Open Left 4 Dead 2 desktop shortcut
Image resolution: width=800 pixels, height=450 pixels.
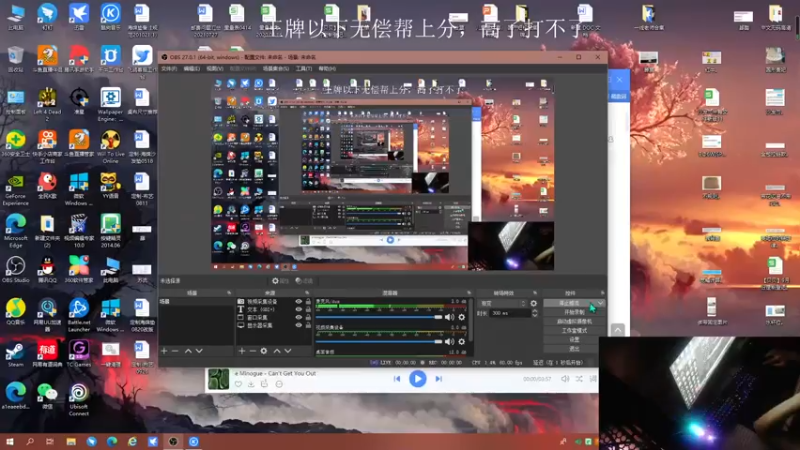click(47, 104)
